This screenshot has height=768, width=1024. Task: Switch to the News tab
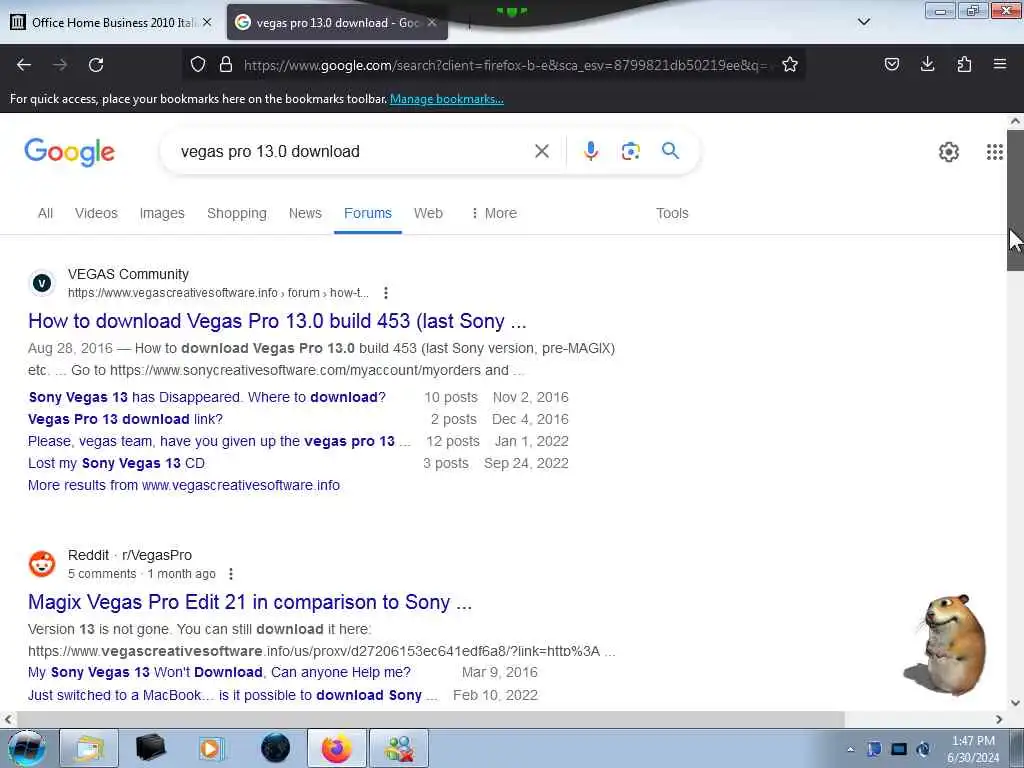click(x=305, y=214)
